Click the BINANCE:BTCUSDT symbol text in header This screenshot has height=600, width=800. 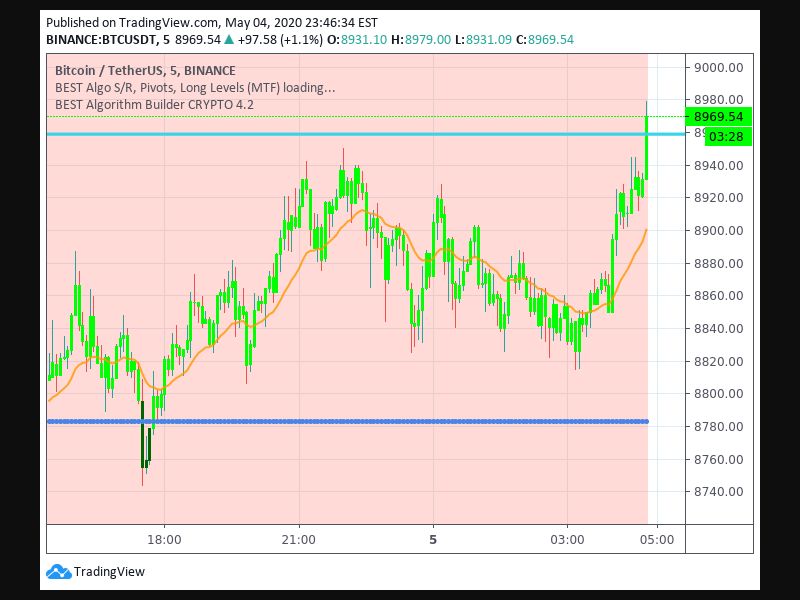(x=101, y=39)
